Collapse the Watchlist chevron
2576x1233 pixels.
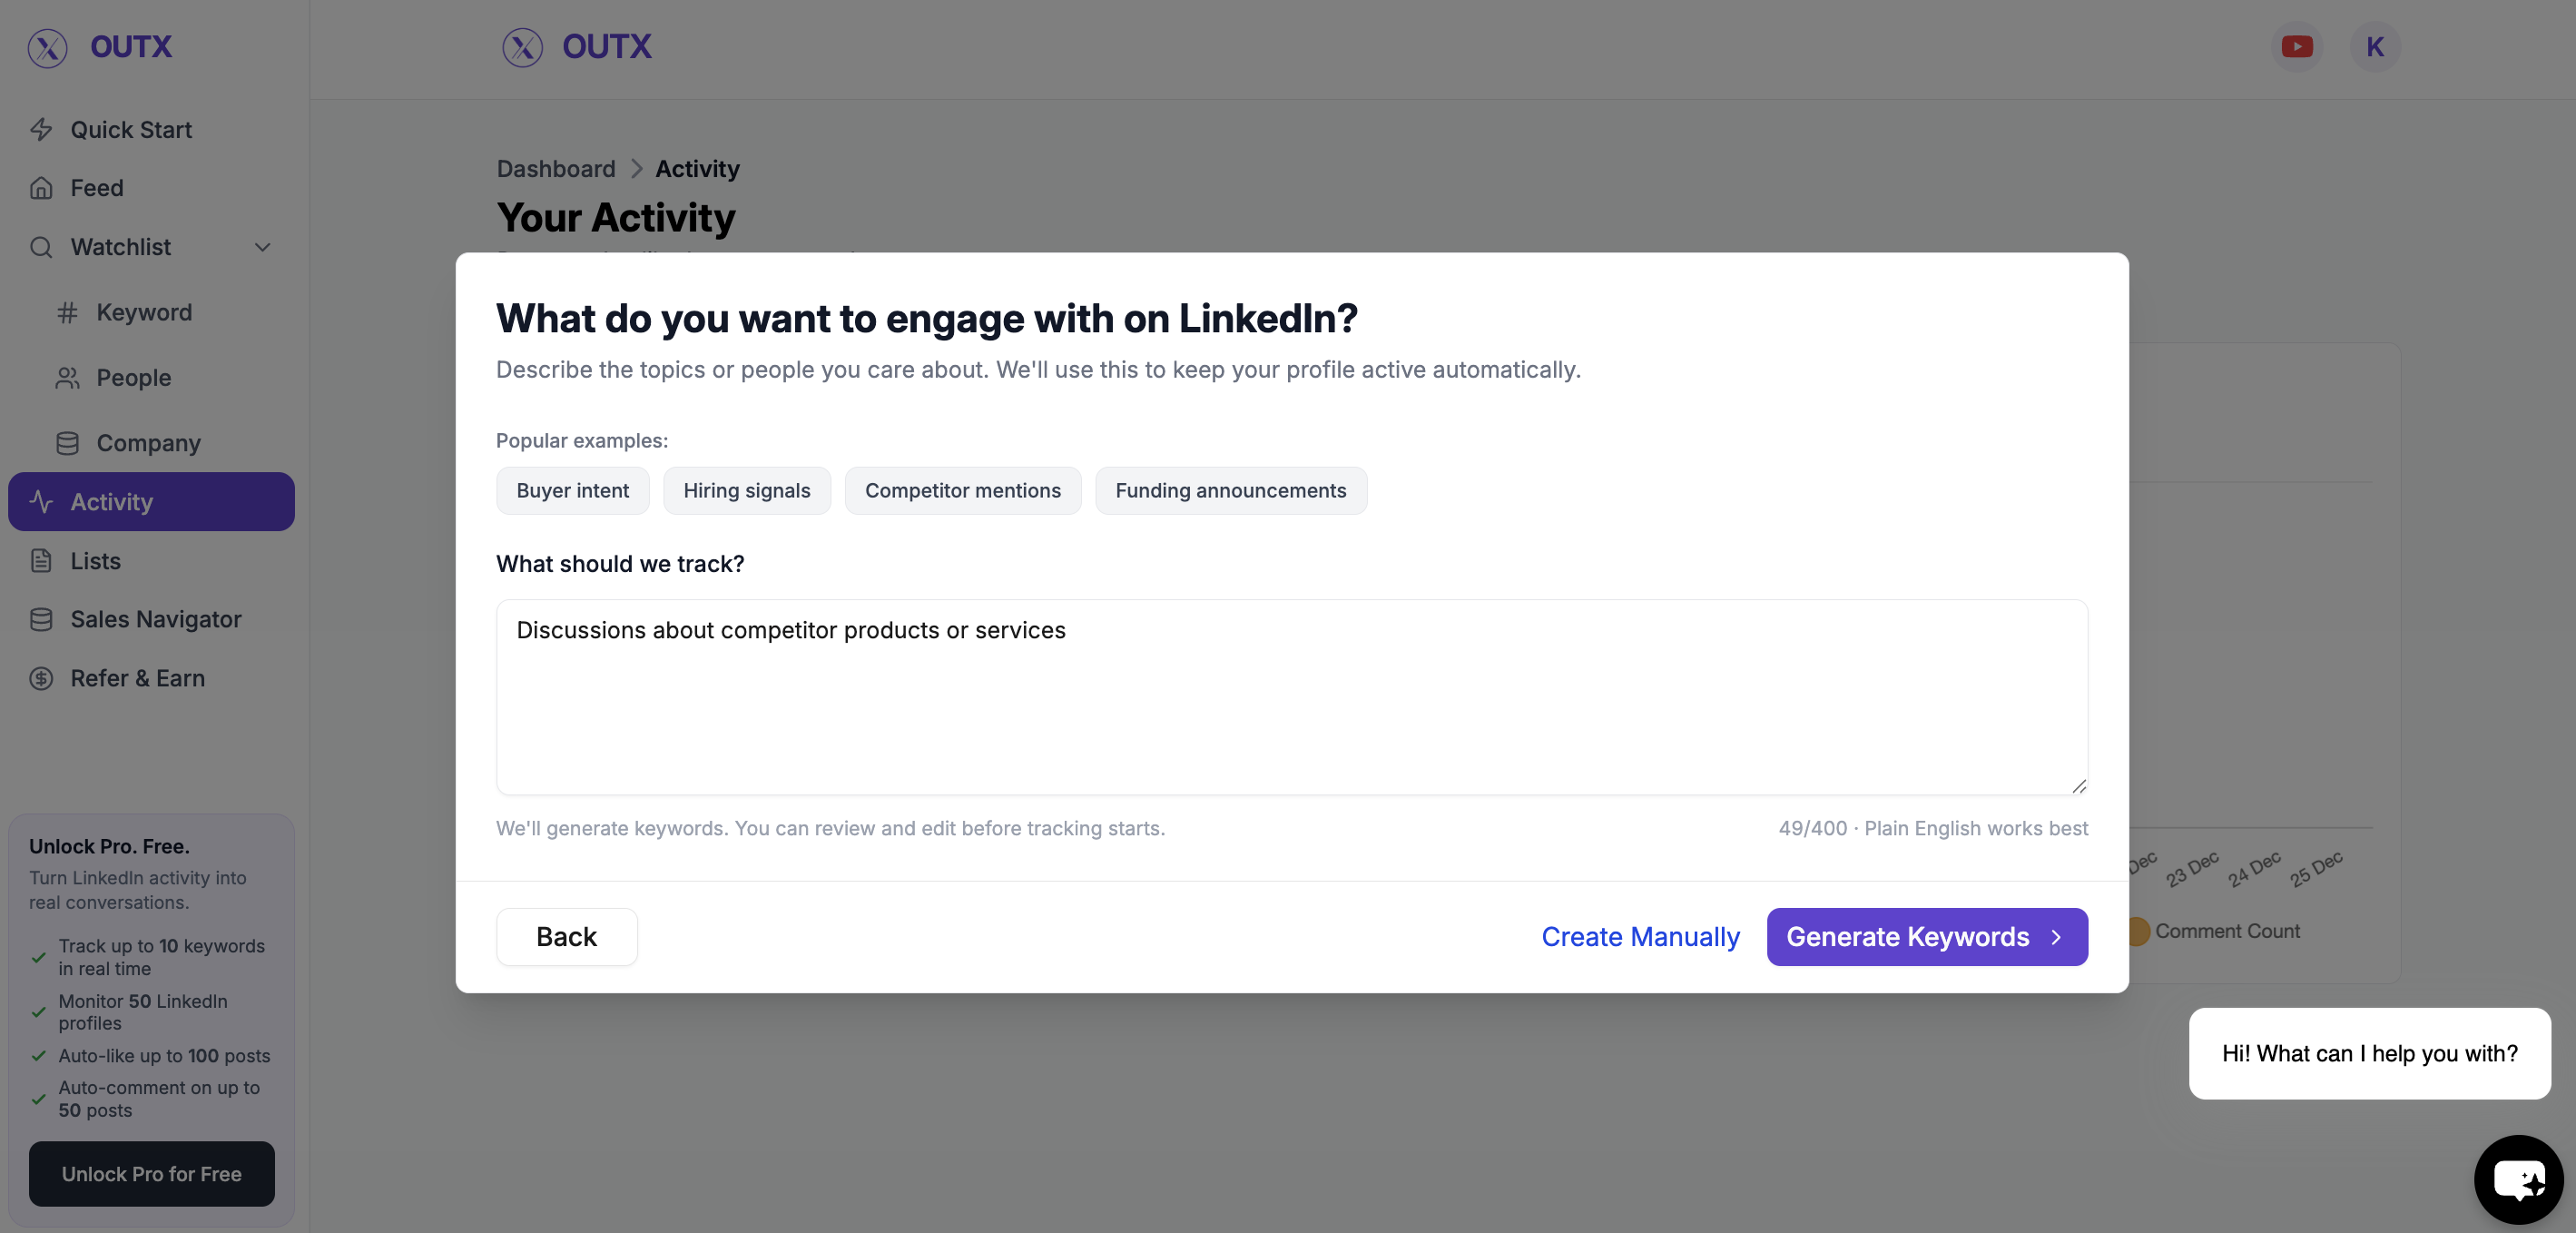(x=262, y=247)
